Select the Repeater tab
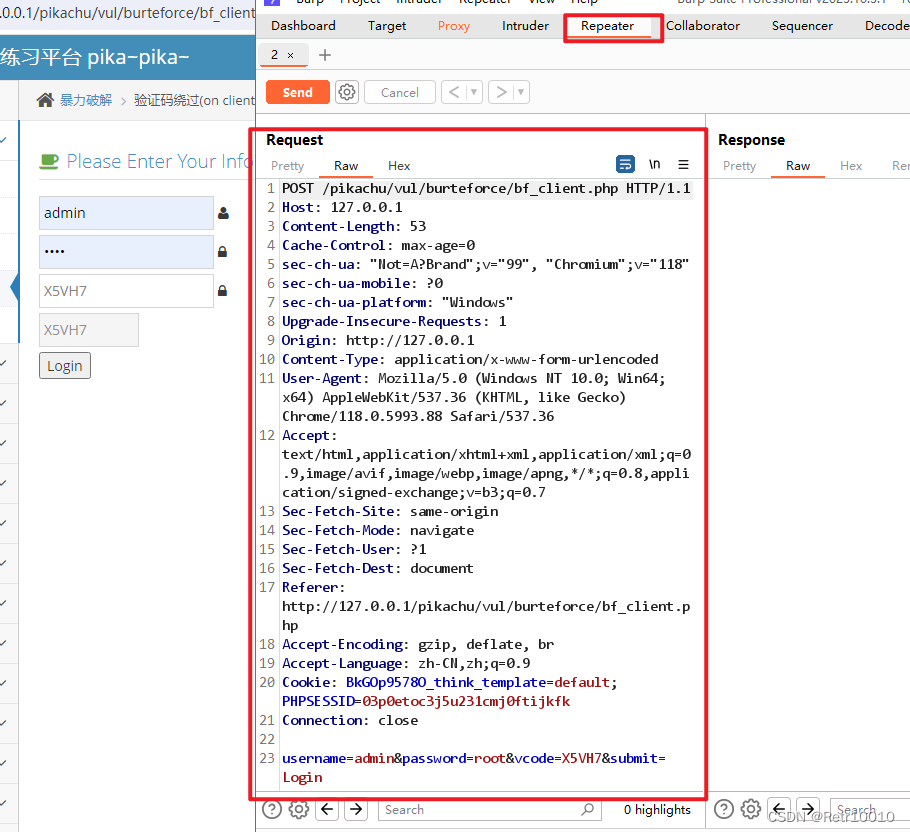 tap(607, 26)
